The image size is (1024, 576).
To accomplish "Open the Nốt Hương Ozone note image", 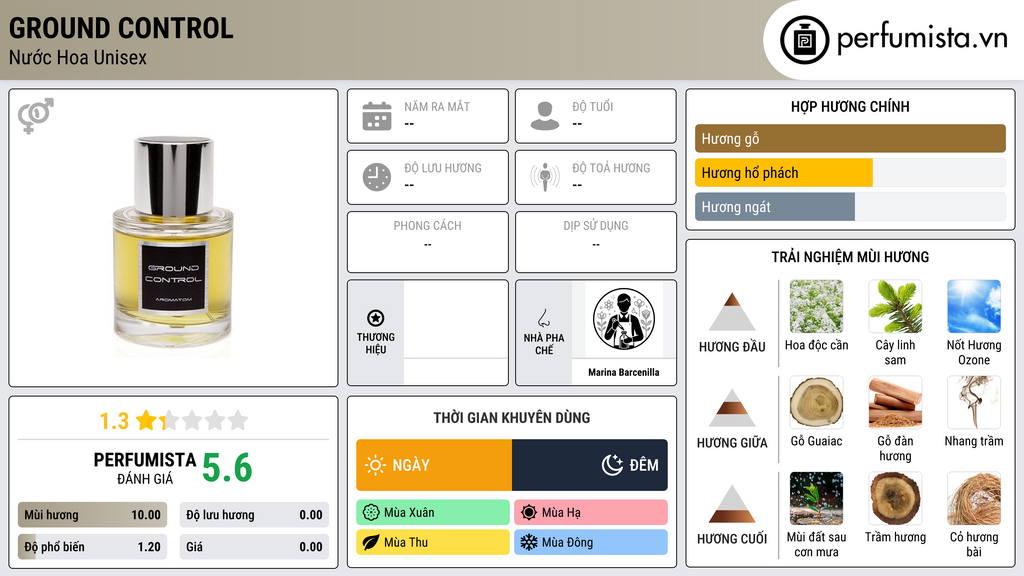I will click(974, 307).
